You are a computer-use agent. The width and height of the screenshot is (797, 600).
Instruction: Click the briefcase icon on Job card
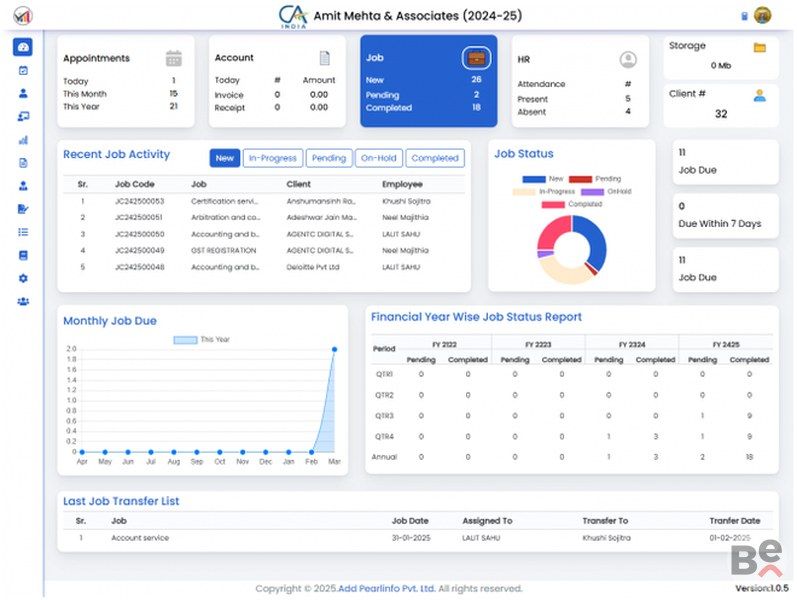pyautogui.click(x=476, y=58)
